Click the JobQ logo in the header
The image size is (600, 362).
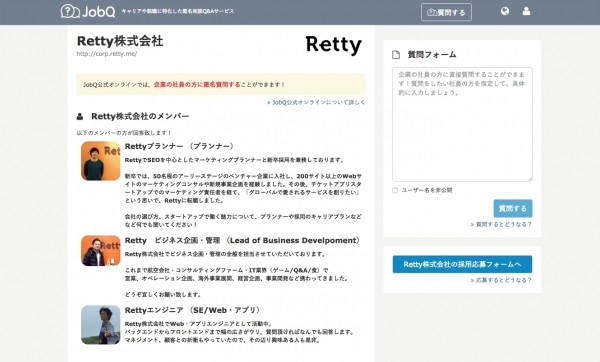point(88,11)
